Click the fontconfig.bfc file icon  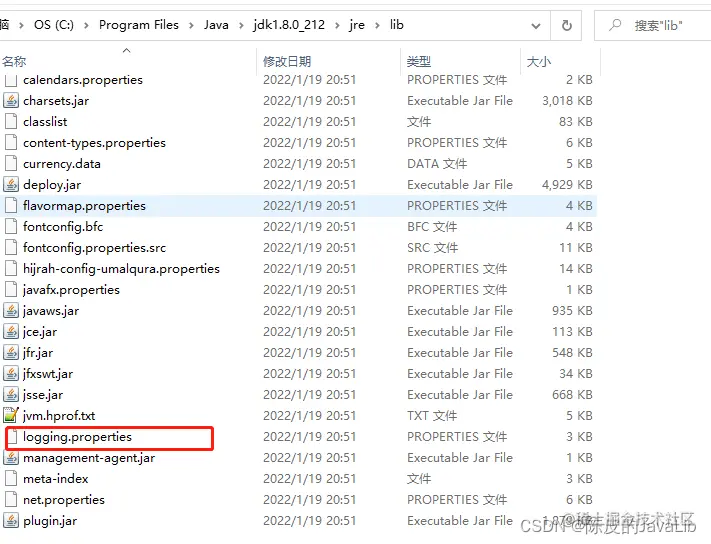pyautogui.click(x=11, y=226)
